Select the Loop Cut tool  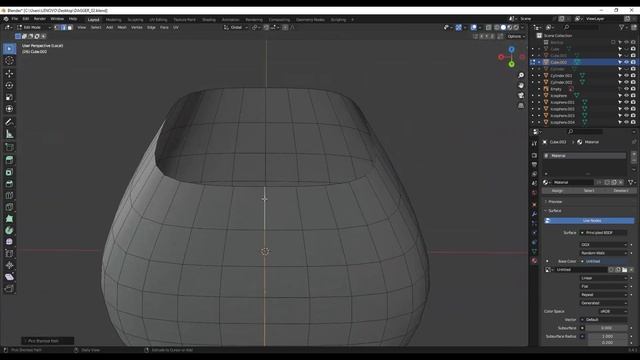pyautogui.click(x=9, y=195)
